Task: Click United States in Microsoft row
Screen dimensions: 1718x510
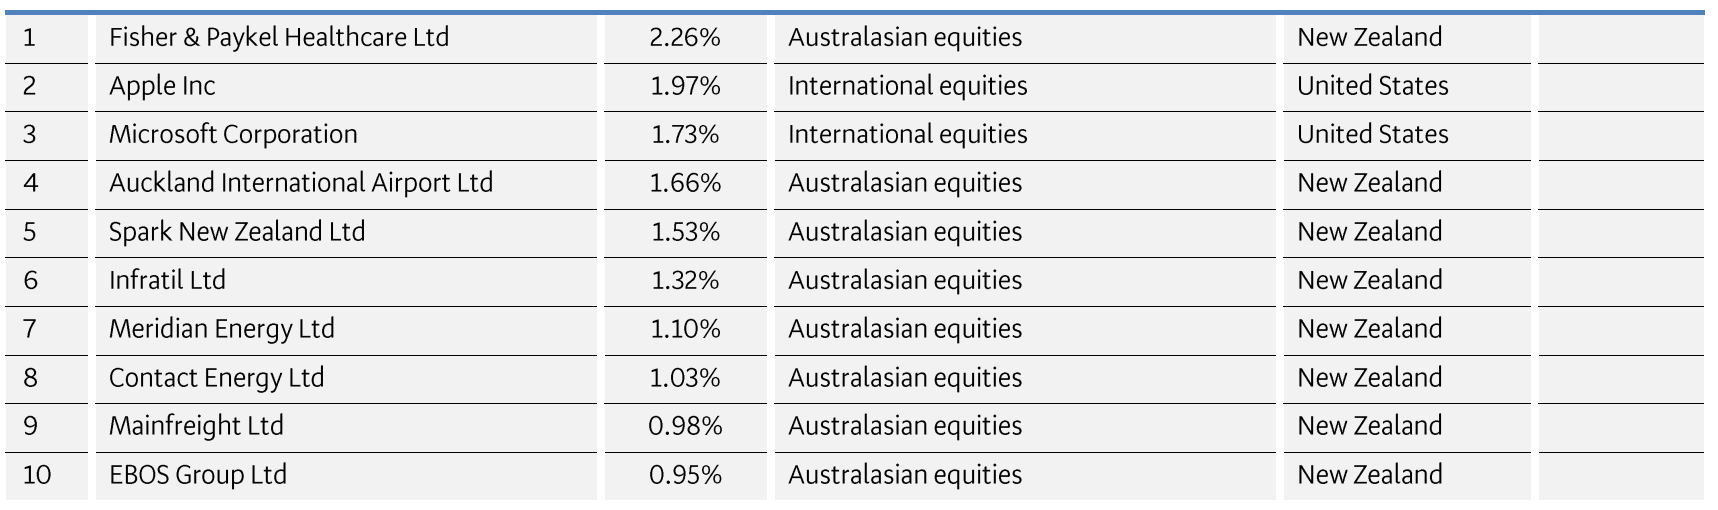Action: (x=1372, y=135)
